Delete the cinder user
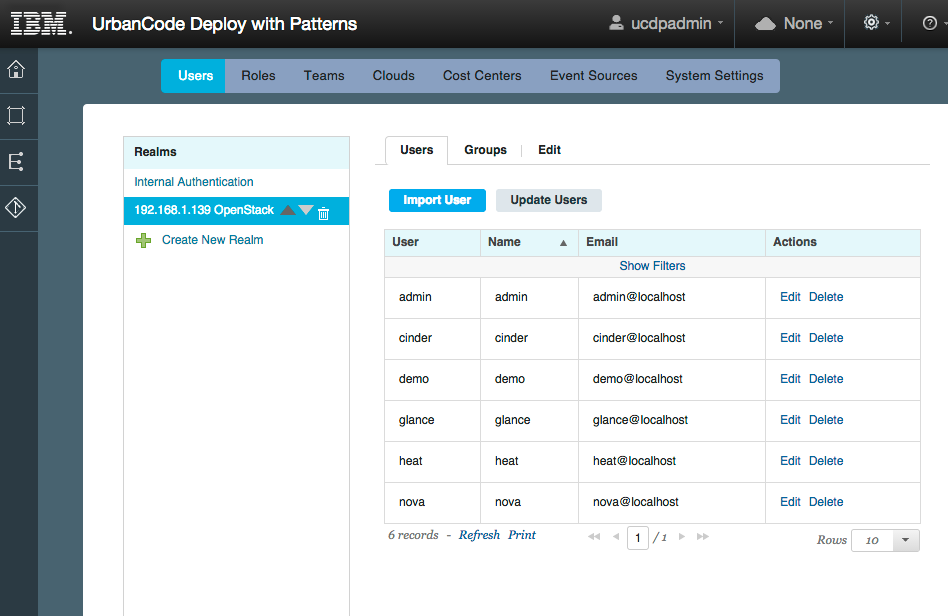Image resolution: width=948 pixels, height=616 pixels. point(826,338)
